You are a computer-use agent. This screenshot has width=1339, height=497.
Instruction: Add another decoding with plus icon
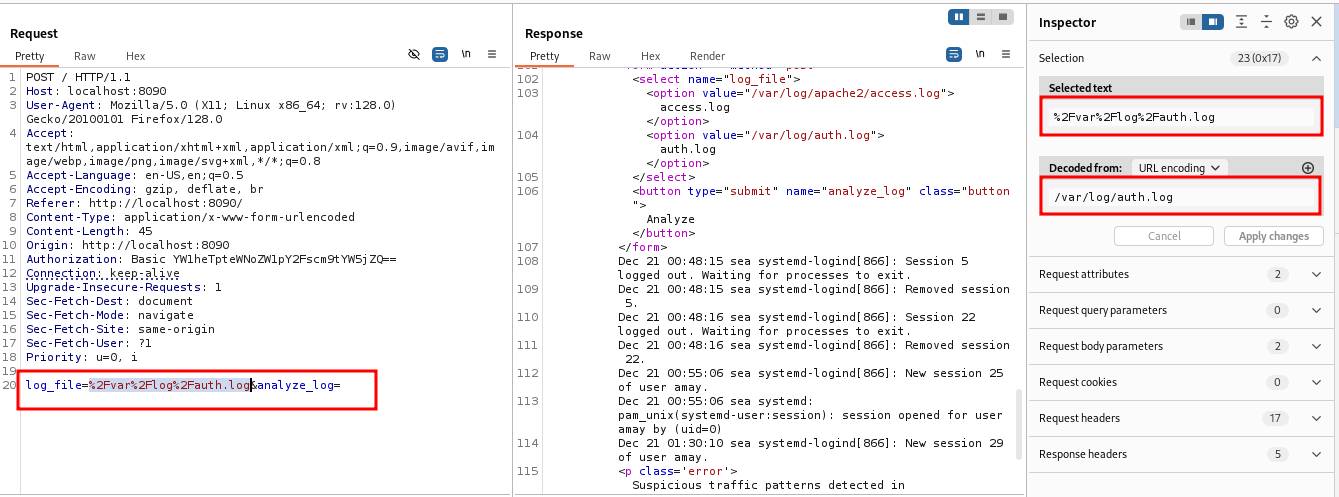point(1308,168)
